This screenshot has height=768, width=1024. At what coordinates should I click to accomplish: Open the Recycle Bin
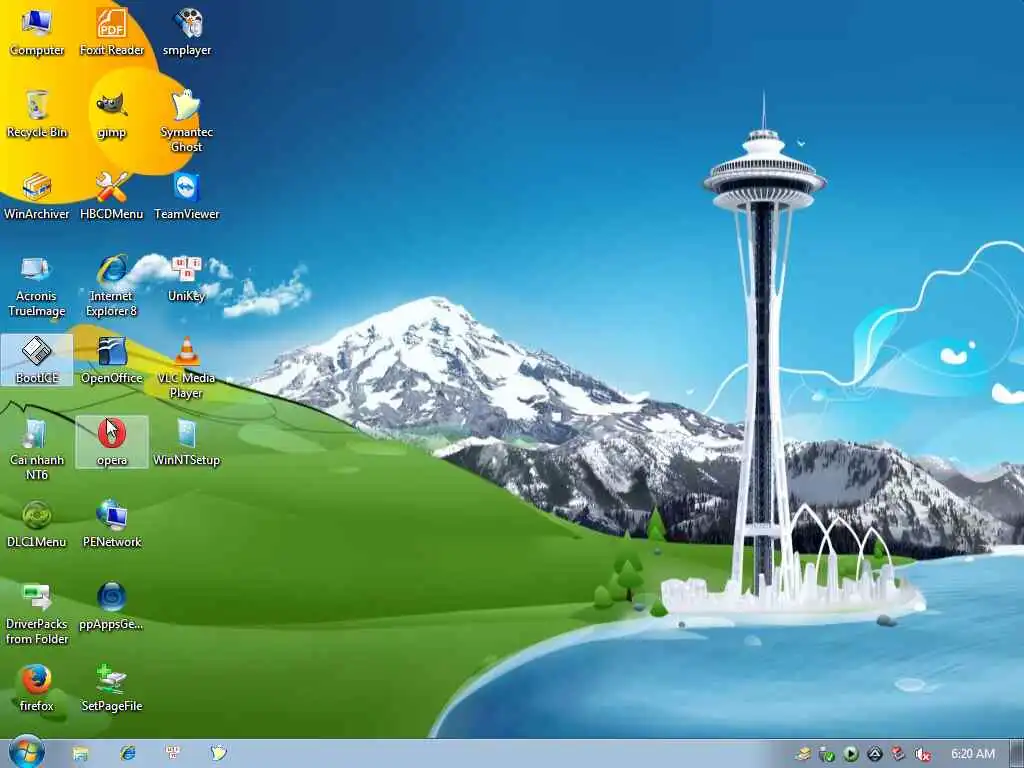point(37,114)
